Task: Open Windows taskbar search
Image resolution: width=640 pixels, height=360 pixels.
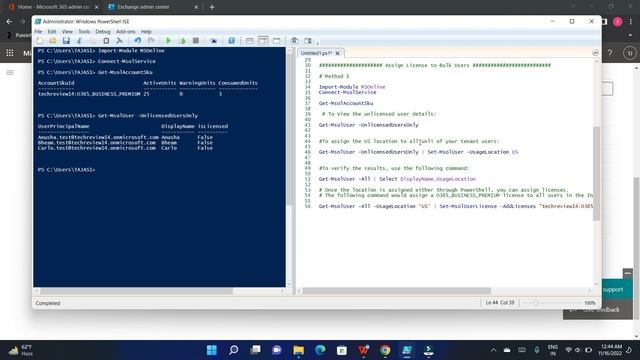Action: [x=233, y=350]
